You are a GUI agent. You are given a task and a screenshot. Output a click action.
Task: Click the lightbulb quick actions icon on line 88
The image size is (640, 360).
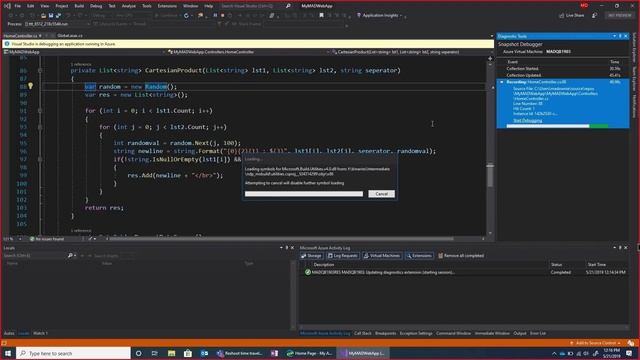click(30, 86)
